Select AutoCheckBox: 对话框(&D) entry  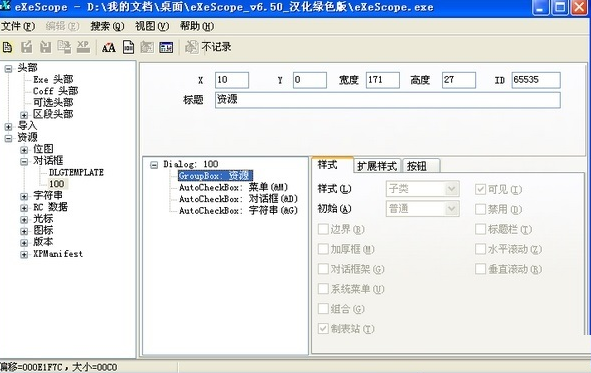tap(238, 199)
